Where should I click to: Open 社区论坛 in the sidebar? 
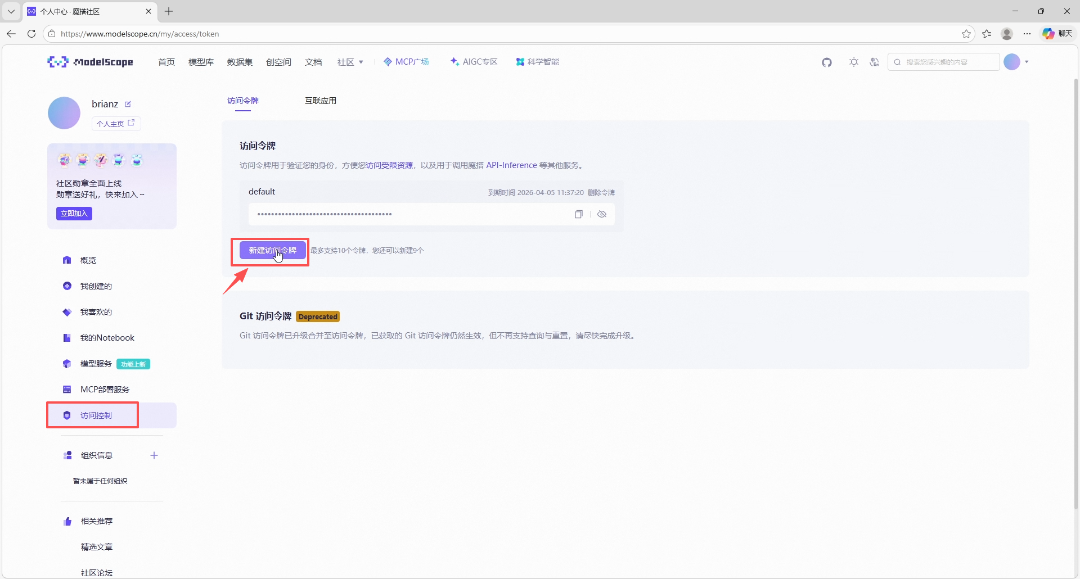coord(96,572)
